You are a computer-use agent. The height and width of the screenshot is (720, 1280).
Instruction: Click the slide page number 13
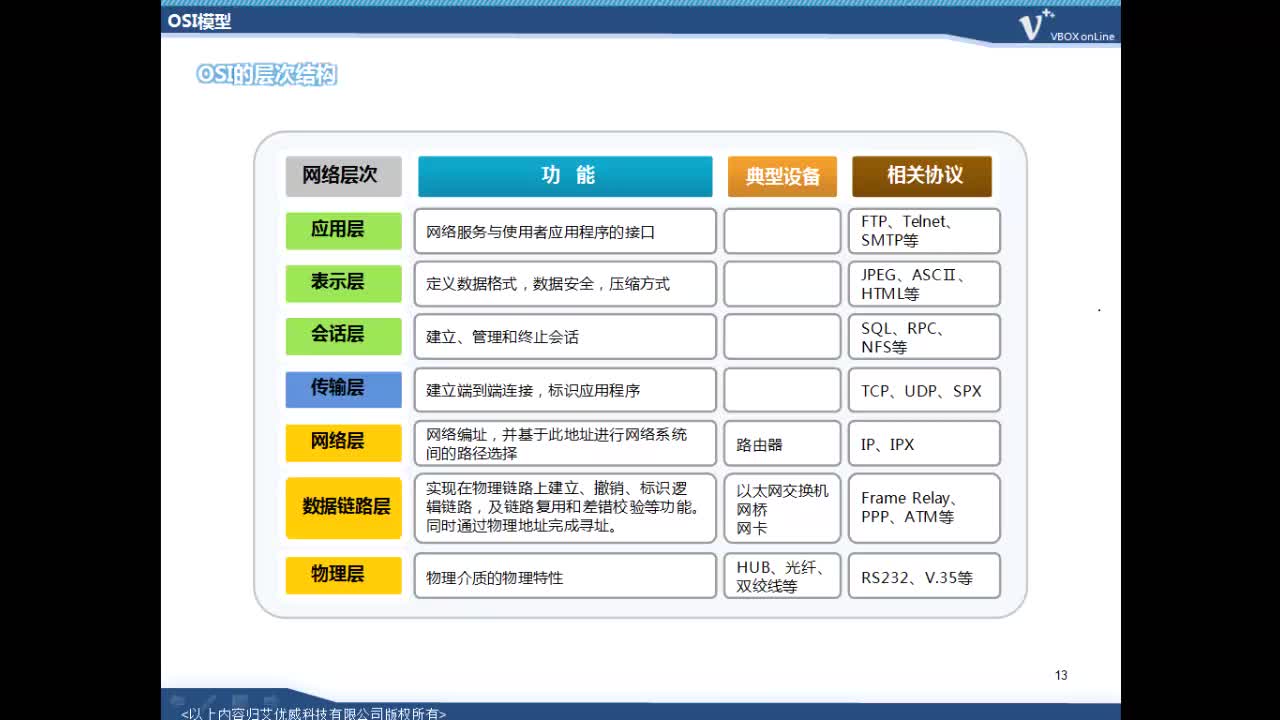1061,675
